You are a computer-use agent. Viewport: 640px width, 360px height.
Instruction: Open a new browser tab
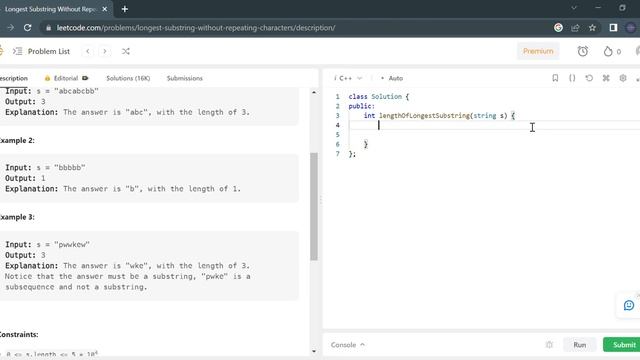[x=125, y=9]
